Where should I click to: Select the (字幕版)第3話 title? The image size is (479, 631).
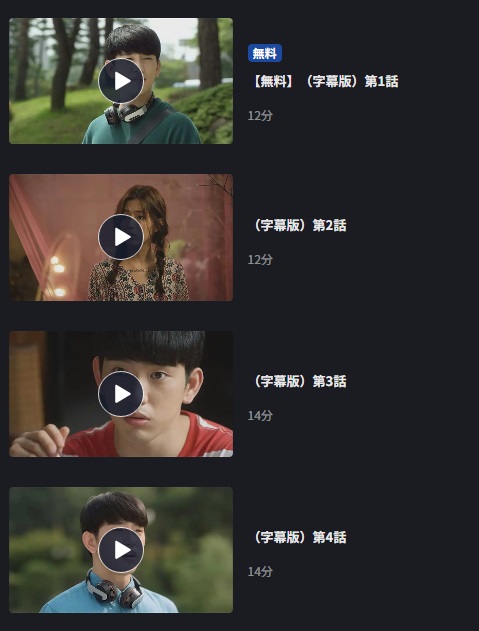(x=298, y=381)
